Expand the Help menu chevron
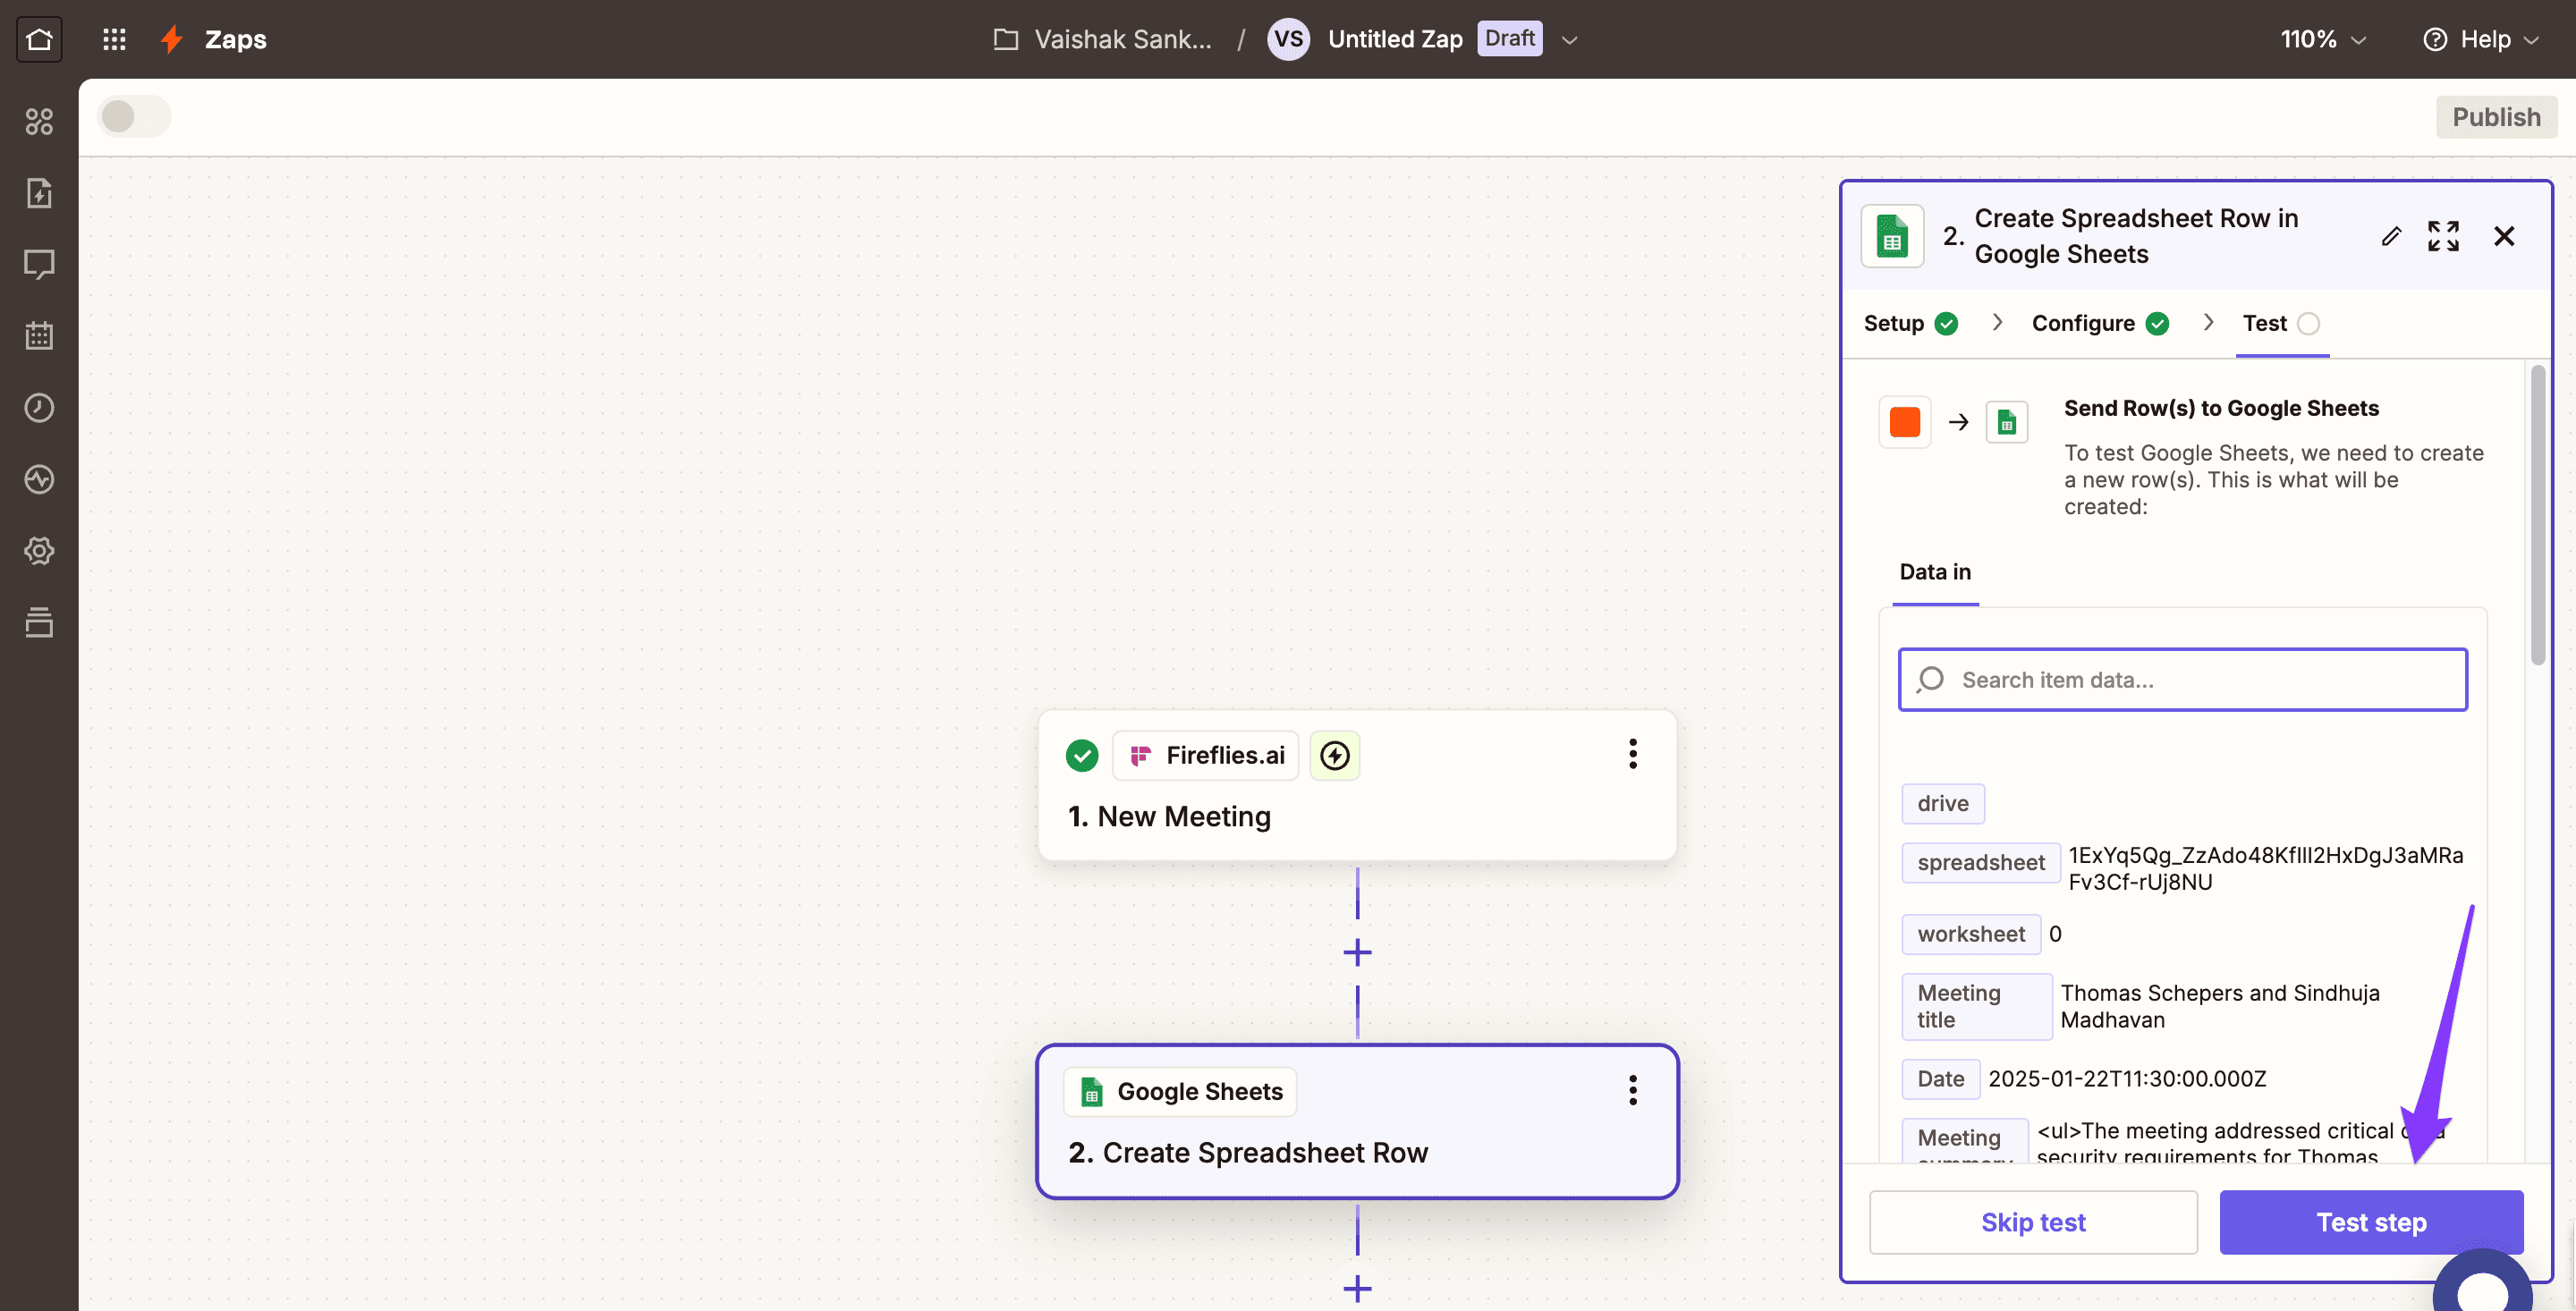 pyautogui.click(x=2531, y=40)
